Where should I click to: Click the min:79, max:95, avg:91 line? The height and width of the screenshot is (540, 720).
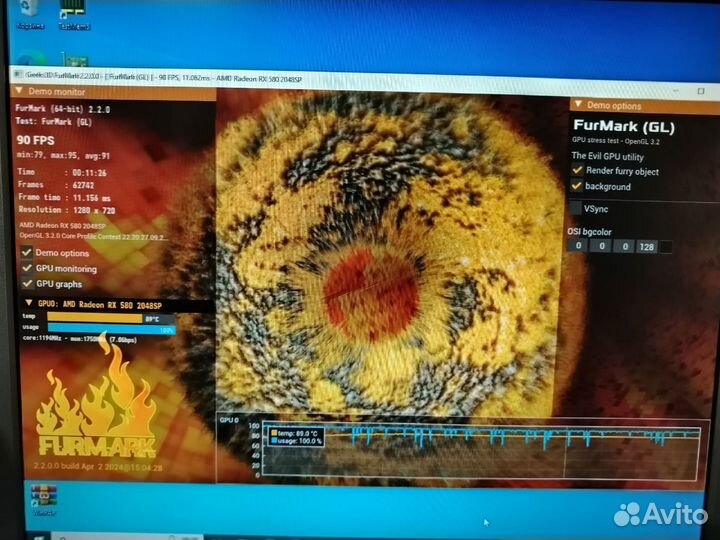click(63, 156)
